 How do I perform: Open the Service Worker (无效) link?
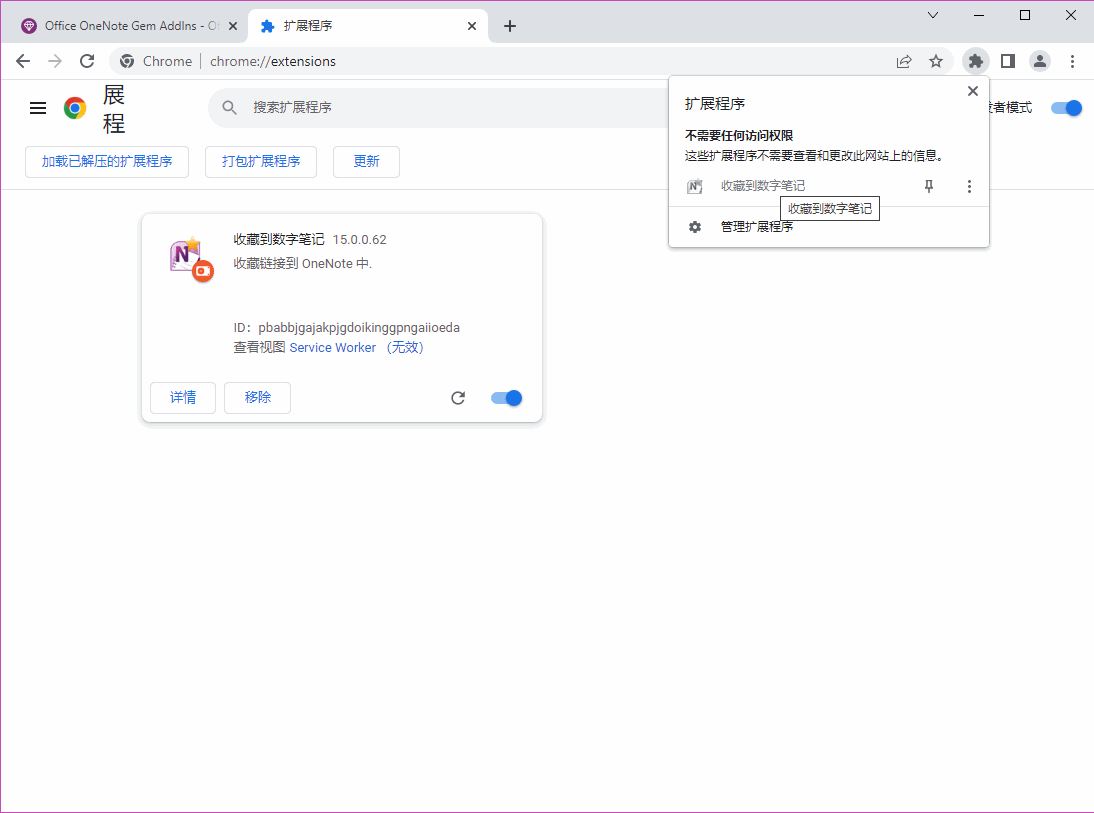(x=357, y=348)
